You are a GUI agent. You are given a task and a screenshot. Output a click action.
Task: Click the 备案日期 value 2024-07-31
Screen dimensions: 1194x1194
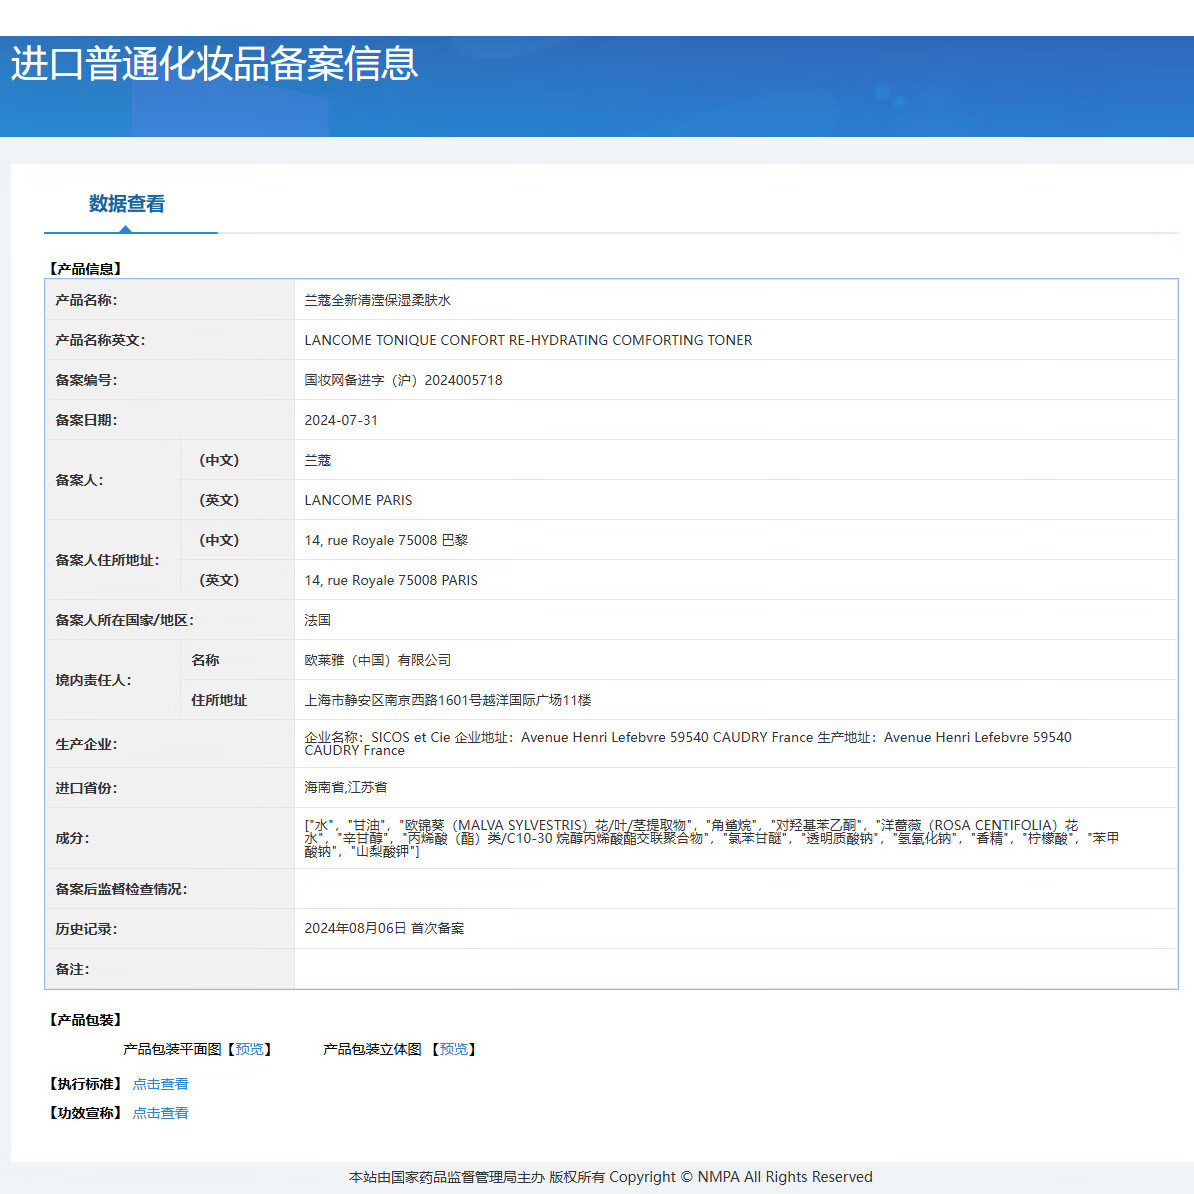(x=341, y=420)
